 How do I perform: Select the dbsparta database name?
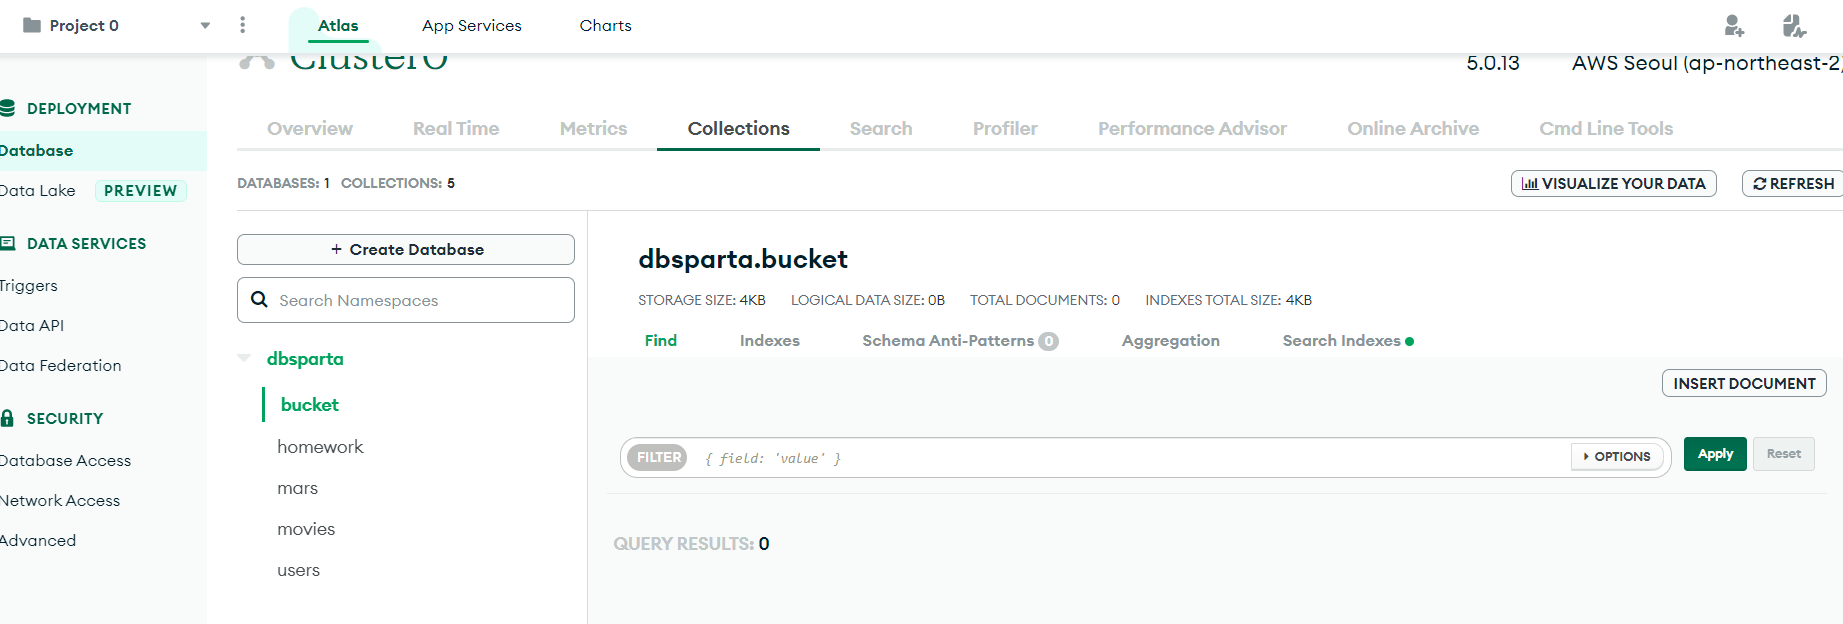point(305,358)
